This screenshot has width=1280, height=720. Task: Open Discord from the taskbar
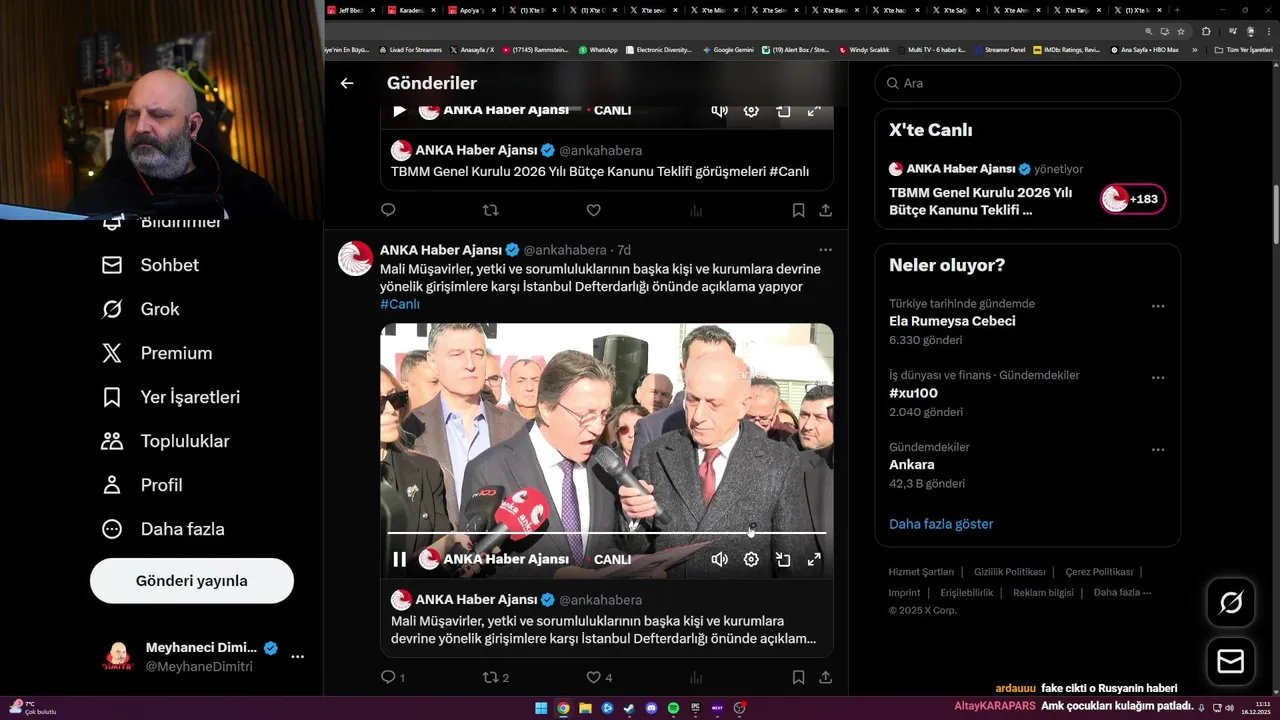tap(651, 708)
